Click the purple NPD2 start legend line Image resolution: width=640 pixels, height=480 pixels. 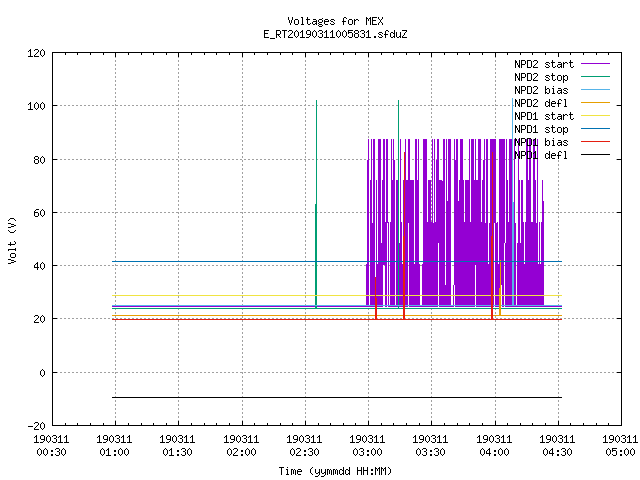point(596,64)
